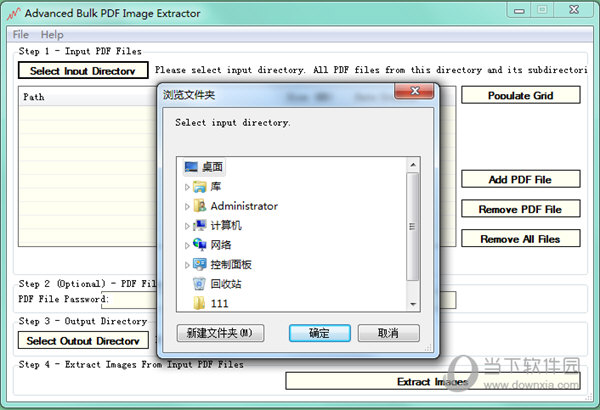The height and width of the screenshot is (410, 600).
Task: Select the 桌面 text label in tree
Action: pos(212,167)
